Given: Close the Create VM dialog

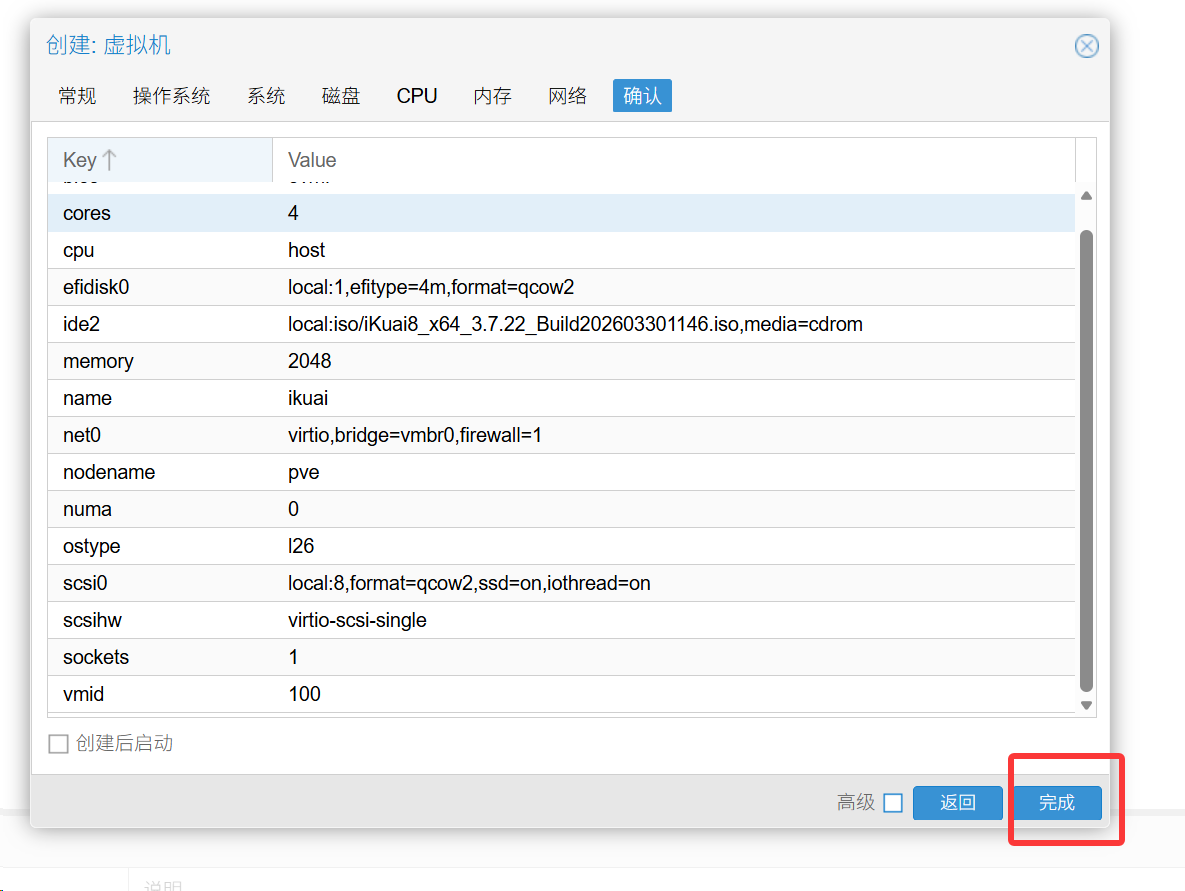Looking at the screenshot, I should [1086, 46].
